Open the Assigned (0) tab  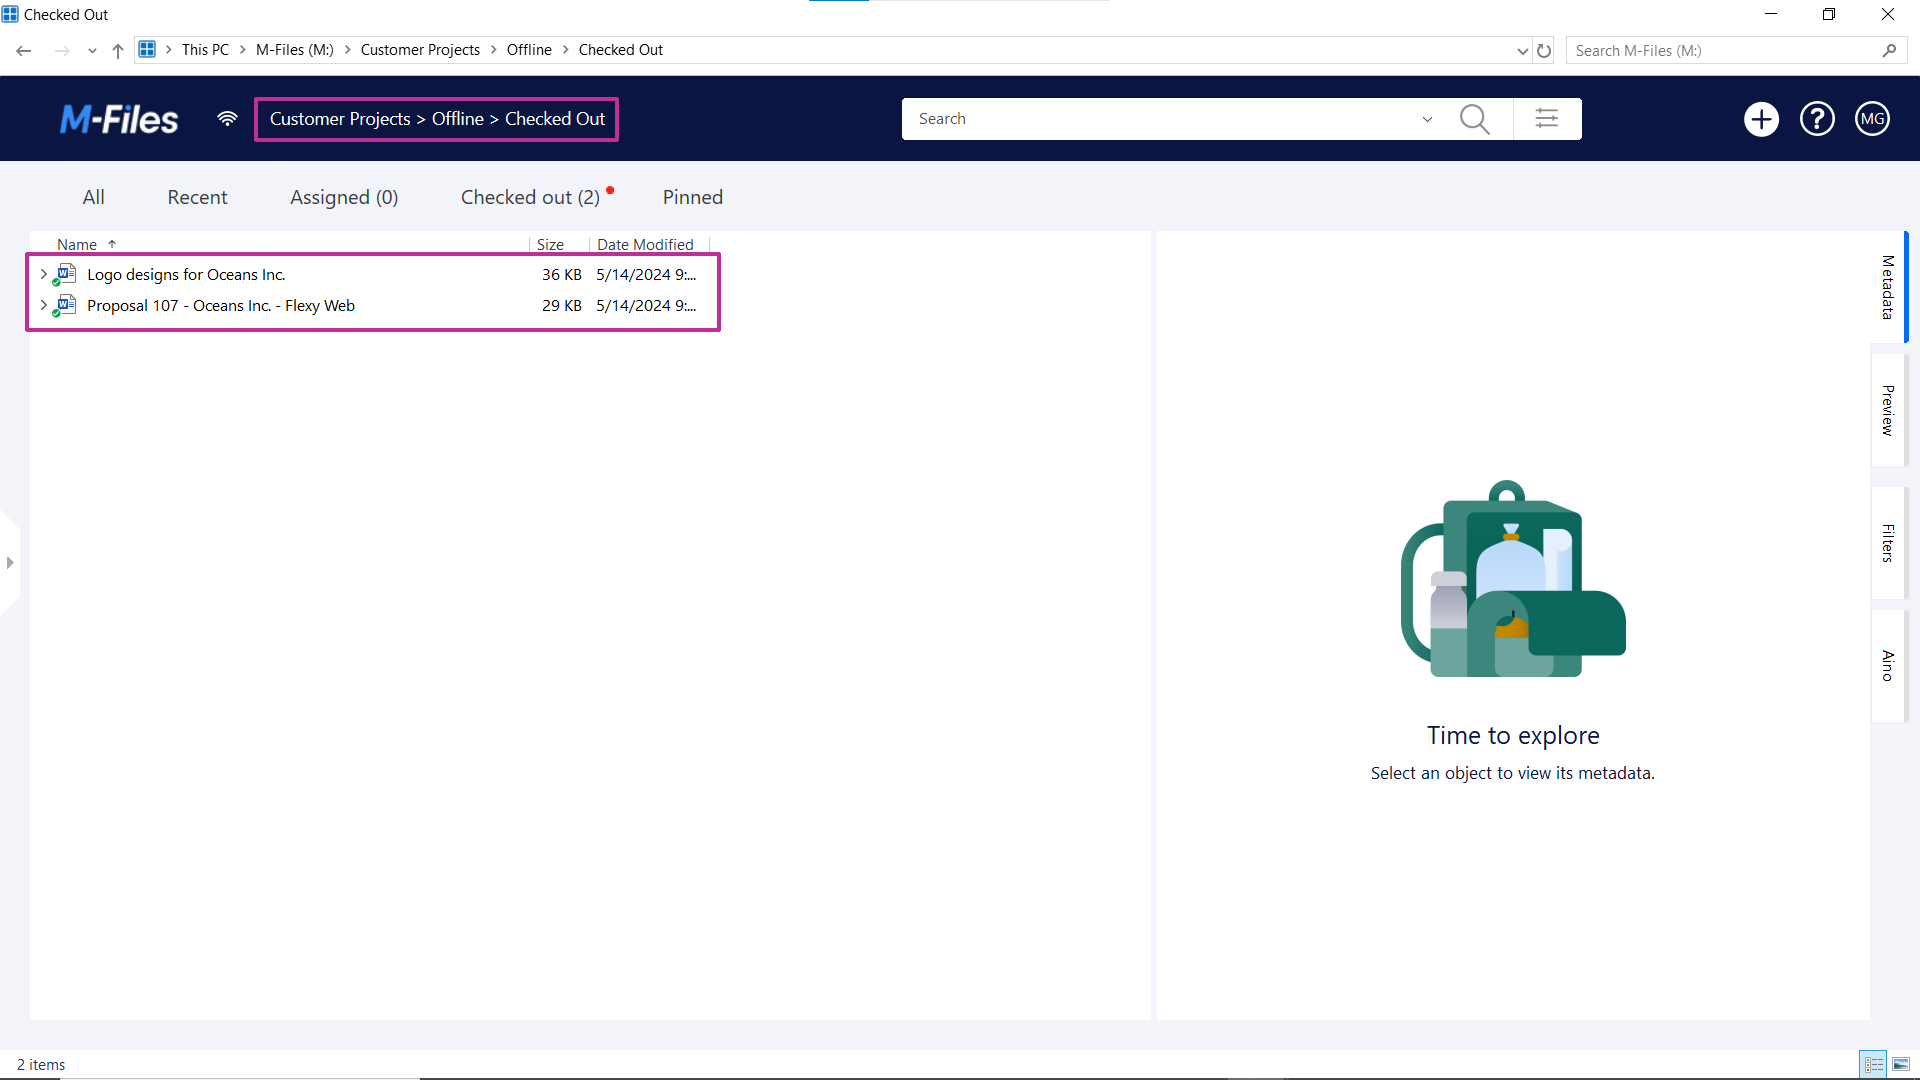point(344,197)
